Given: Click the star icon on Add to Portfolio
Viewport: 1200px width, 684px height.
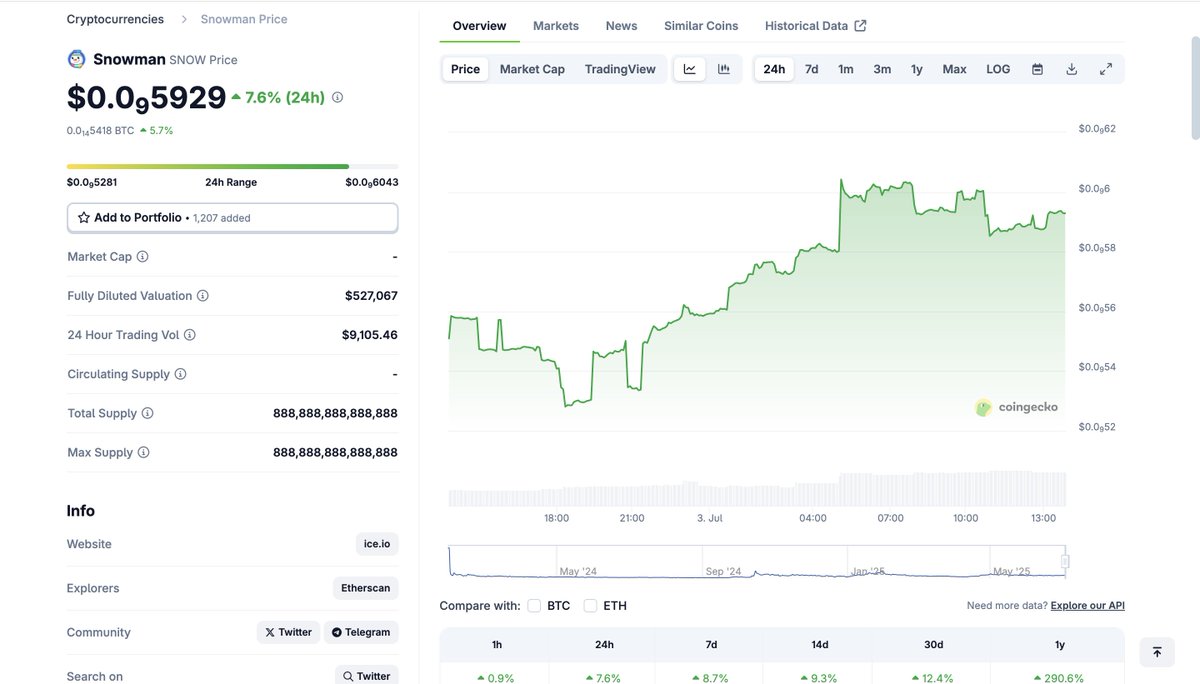Looking at the screenshot, I should (84, 217).
